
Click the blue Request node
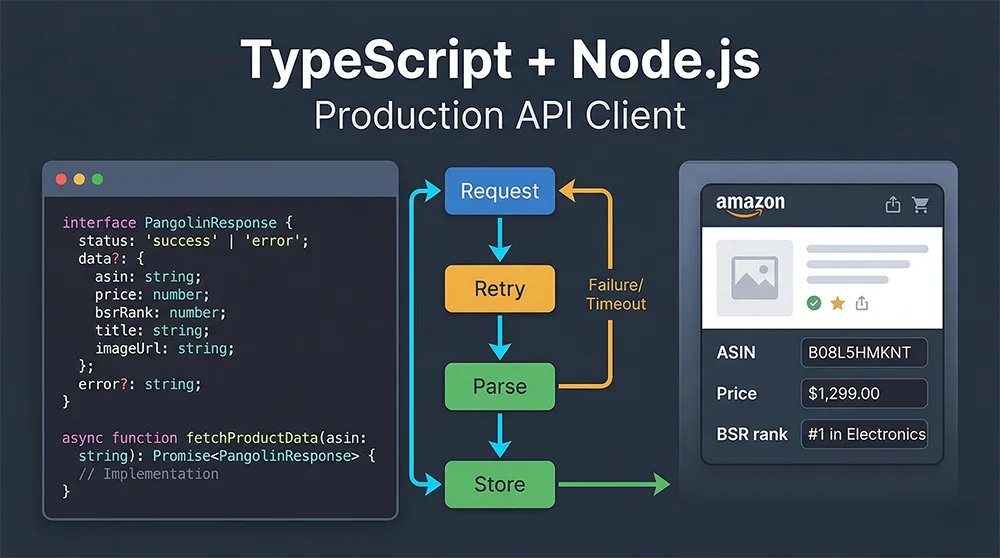click(499, 191)
